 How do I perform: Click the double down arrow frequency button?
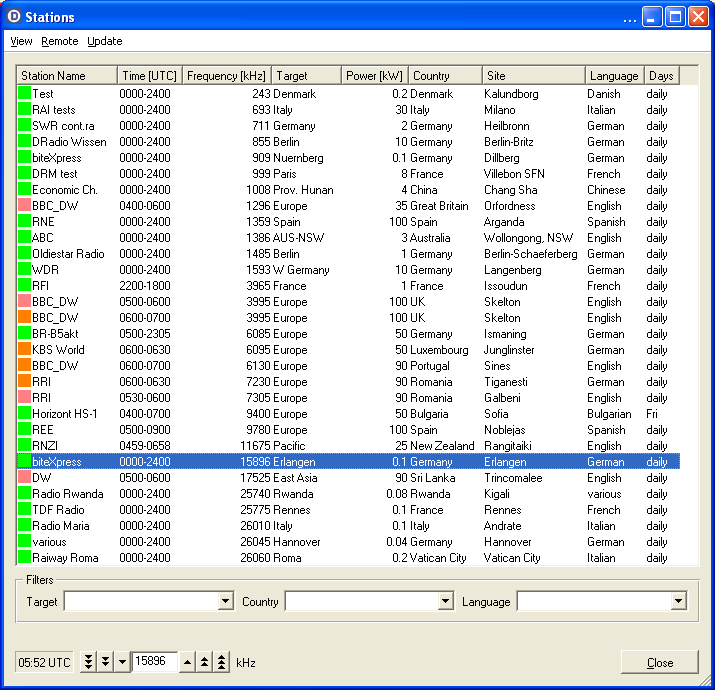106,662
